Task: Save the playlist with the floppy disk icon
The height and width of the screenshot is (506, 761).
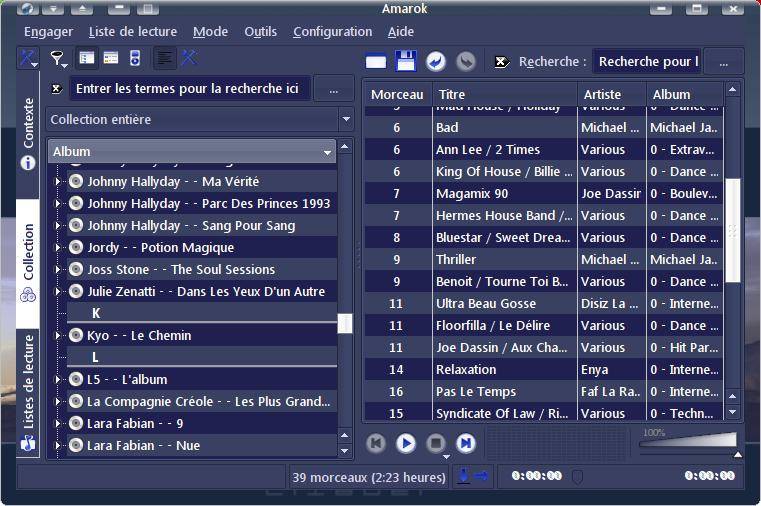Action: click(405, 61)
